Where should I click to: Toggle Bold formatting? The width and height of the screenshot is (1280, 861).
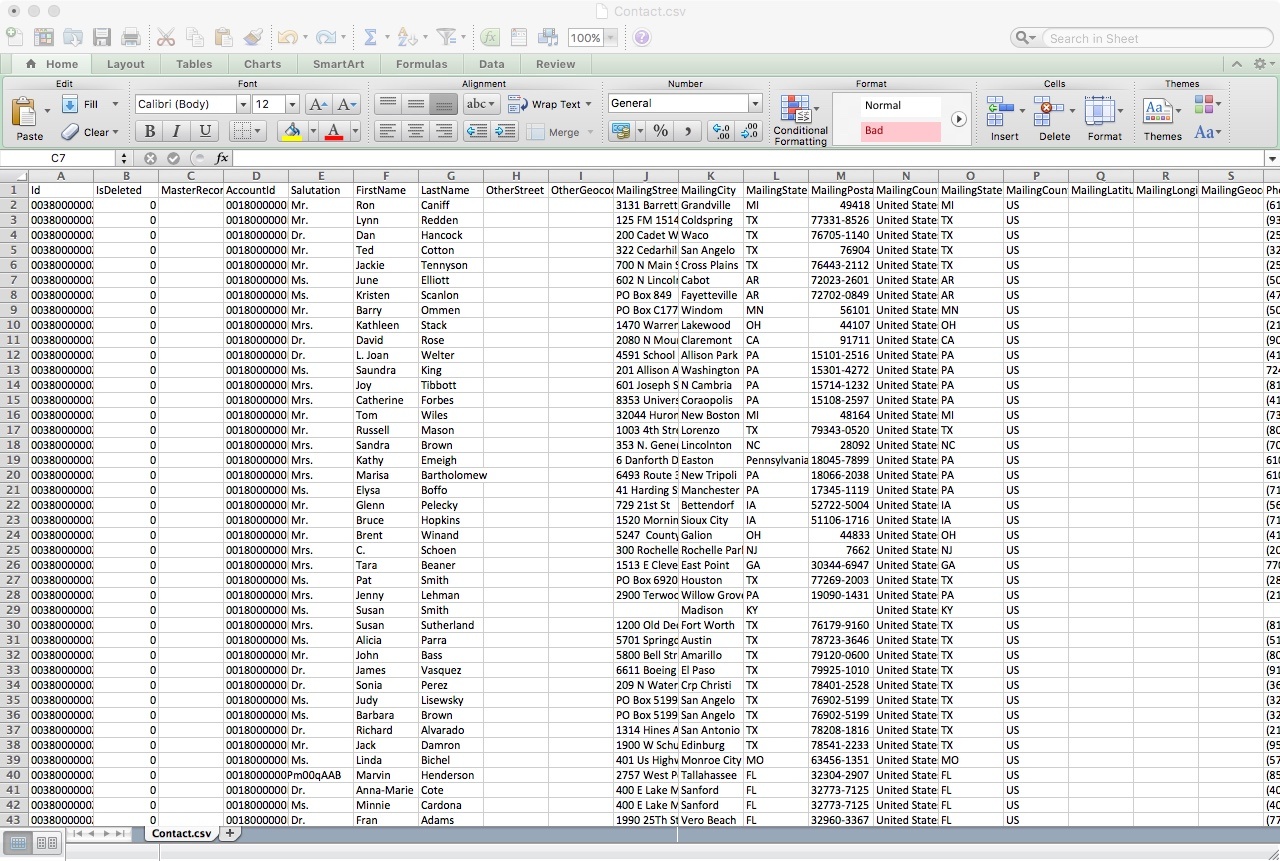point(149,131)
